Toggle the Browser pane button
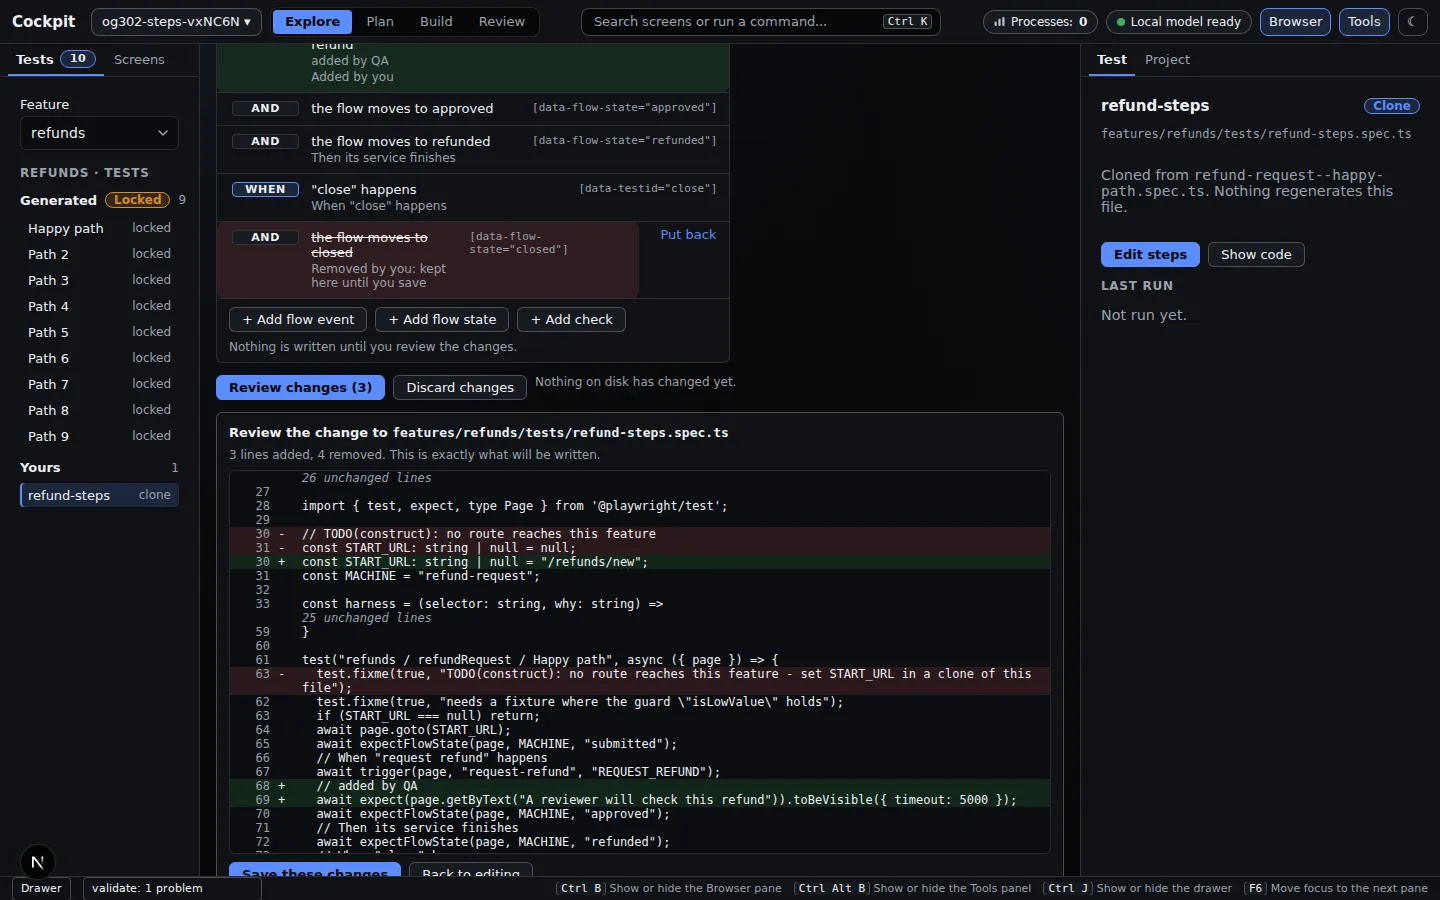 [x=1295, y=21]
